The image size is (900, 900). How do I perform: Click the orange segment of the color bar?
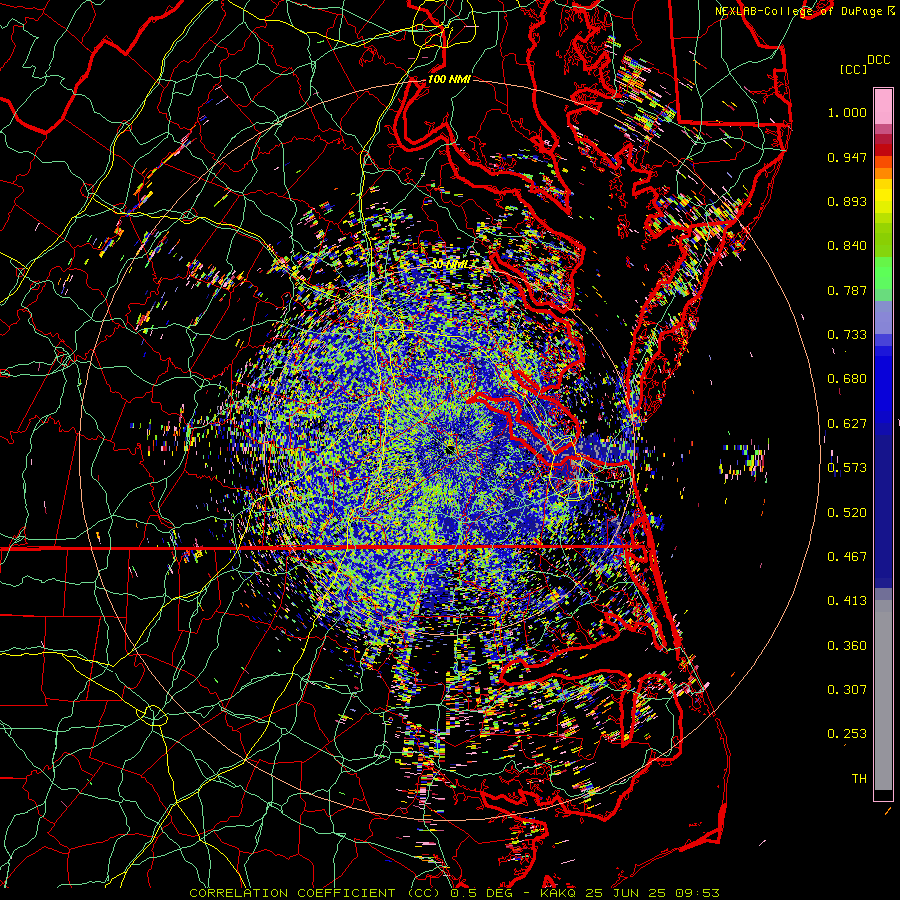(883, 167)
